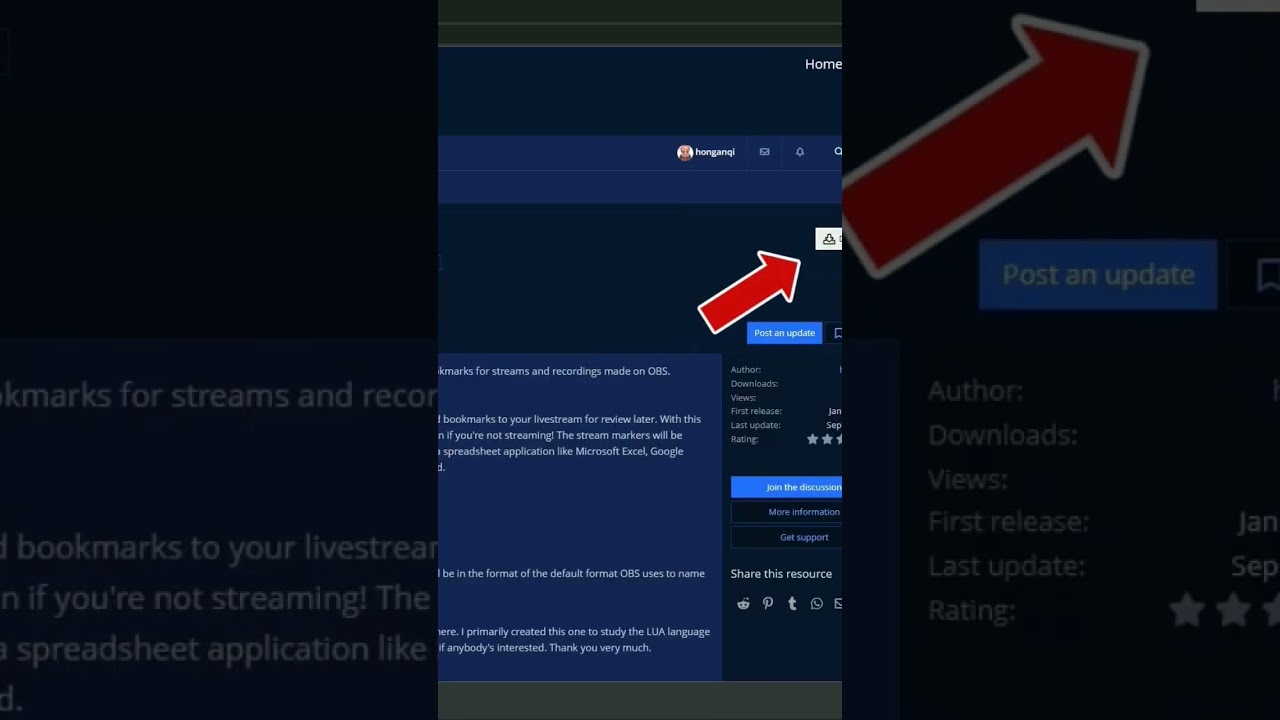
Task: Share the resource by email icon
Action: 838,604
